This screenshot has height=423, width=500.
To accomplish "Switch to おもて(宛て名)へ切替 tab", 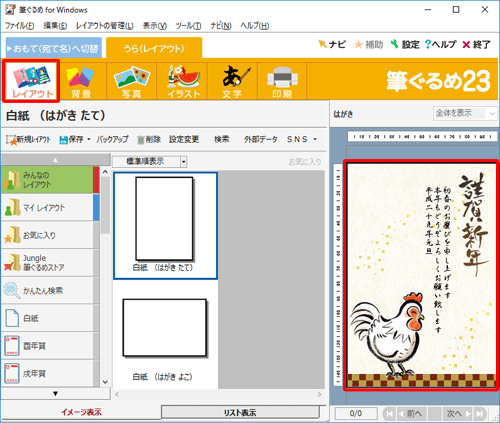I will pos(54,49).
